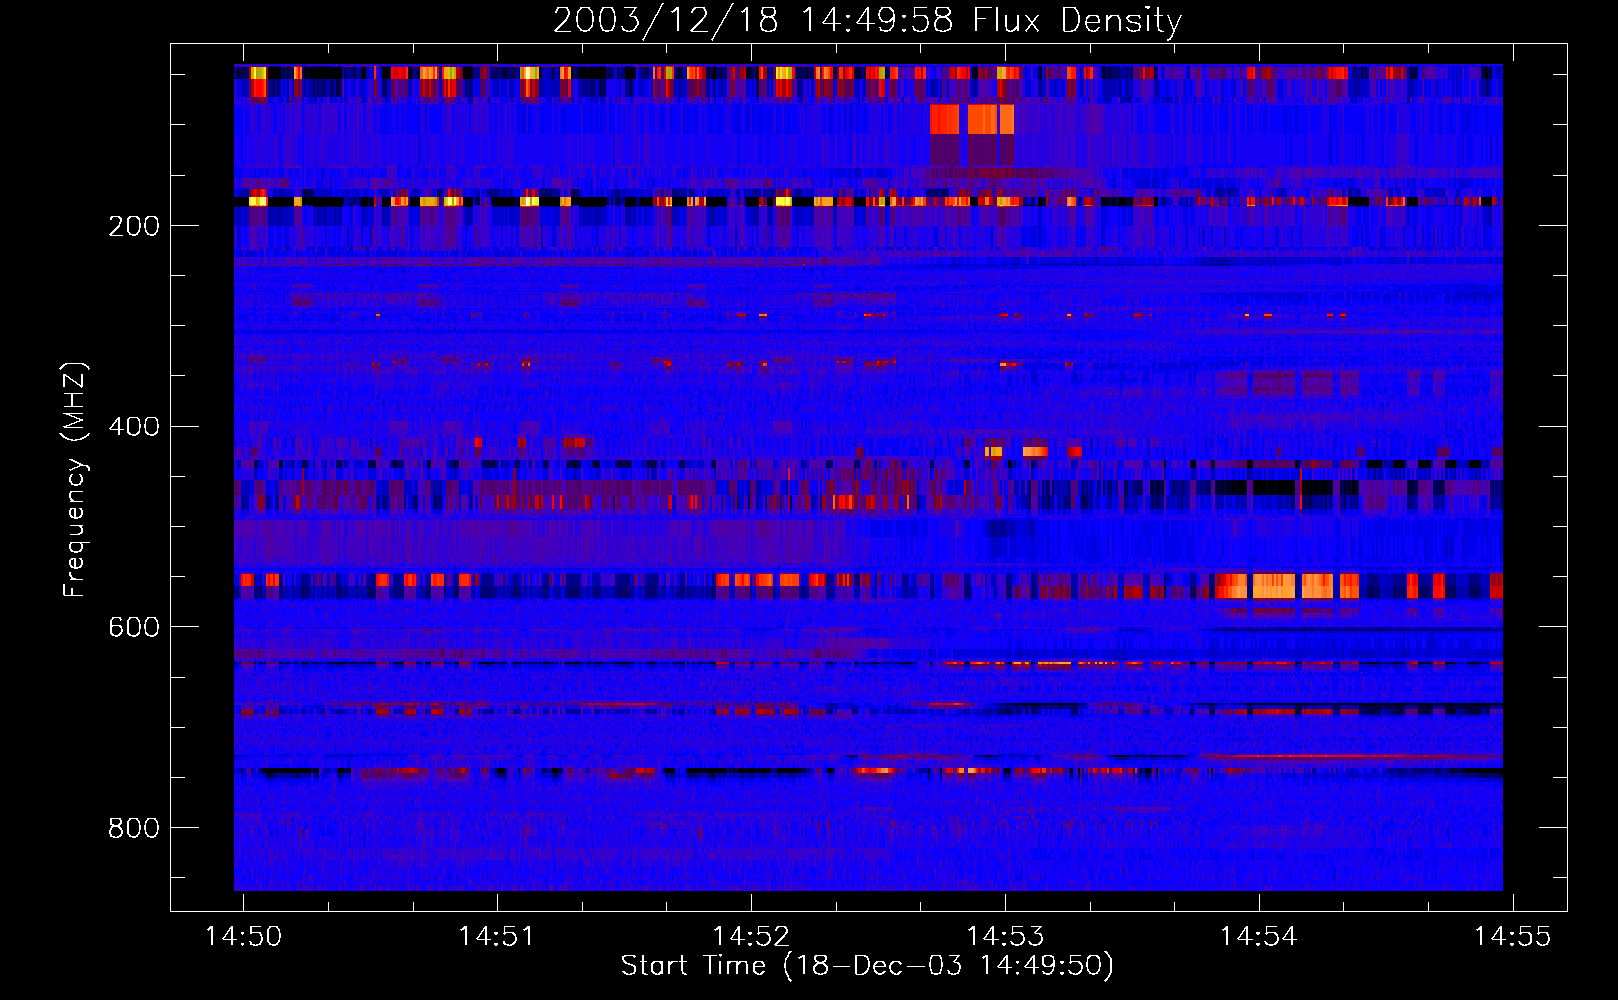Image resolution: width=1618 pixels, height=1000 pixels.
Task: Select the 14:54 time axis label
Action: click(x=1259, y=936)
